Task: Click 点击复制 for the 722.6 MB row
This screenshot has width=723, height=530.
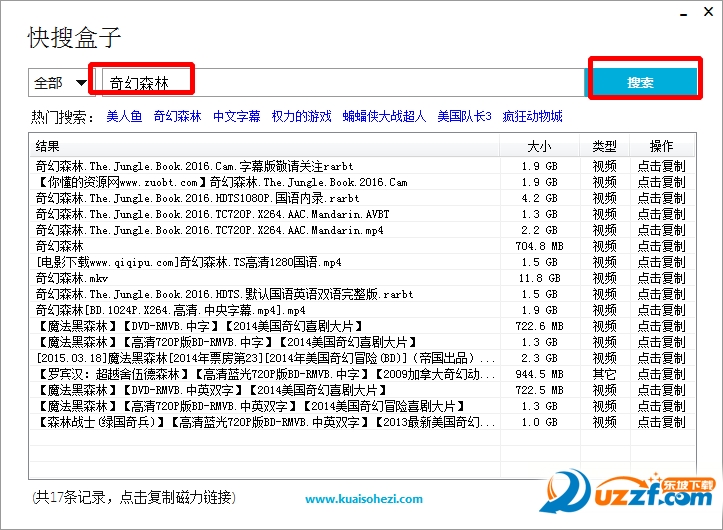Action: coord(662,326)
